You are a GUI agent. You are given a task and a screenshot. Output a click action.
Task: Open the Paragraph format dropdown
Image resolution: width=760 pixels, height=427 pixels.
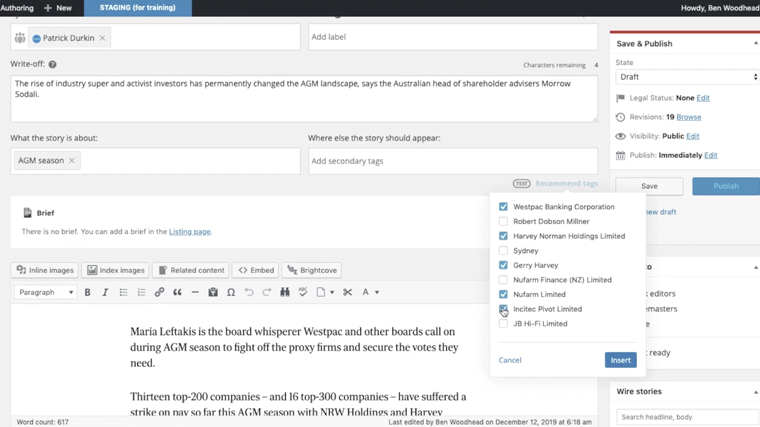46,292
